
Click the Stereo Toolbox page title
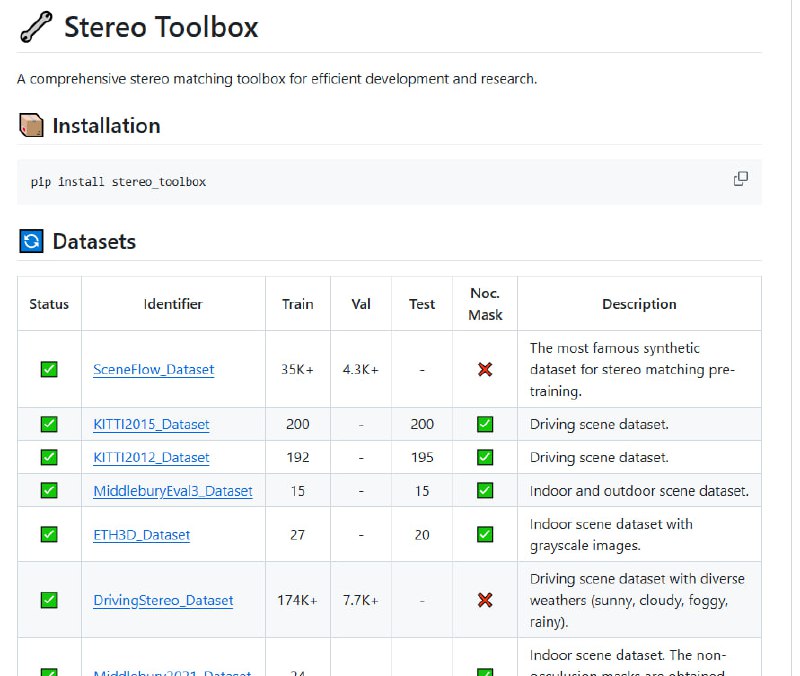(x=160, y=27)
